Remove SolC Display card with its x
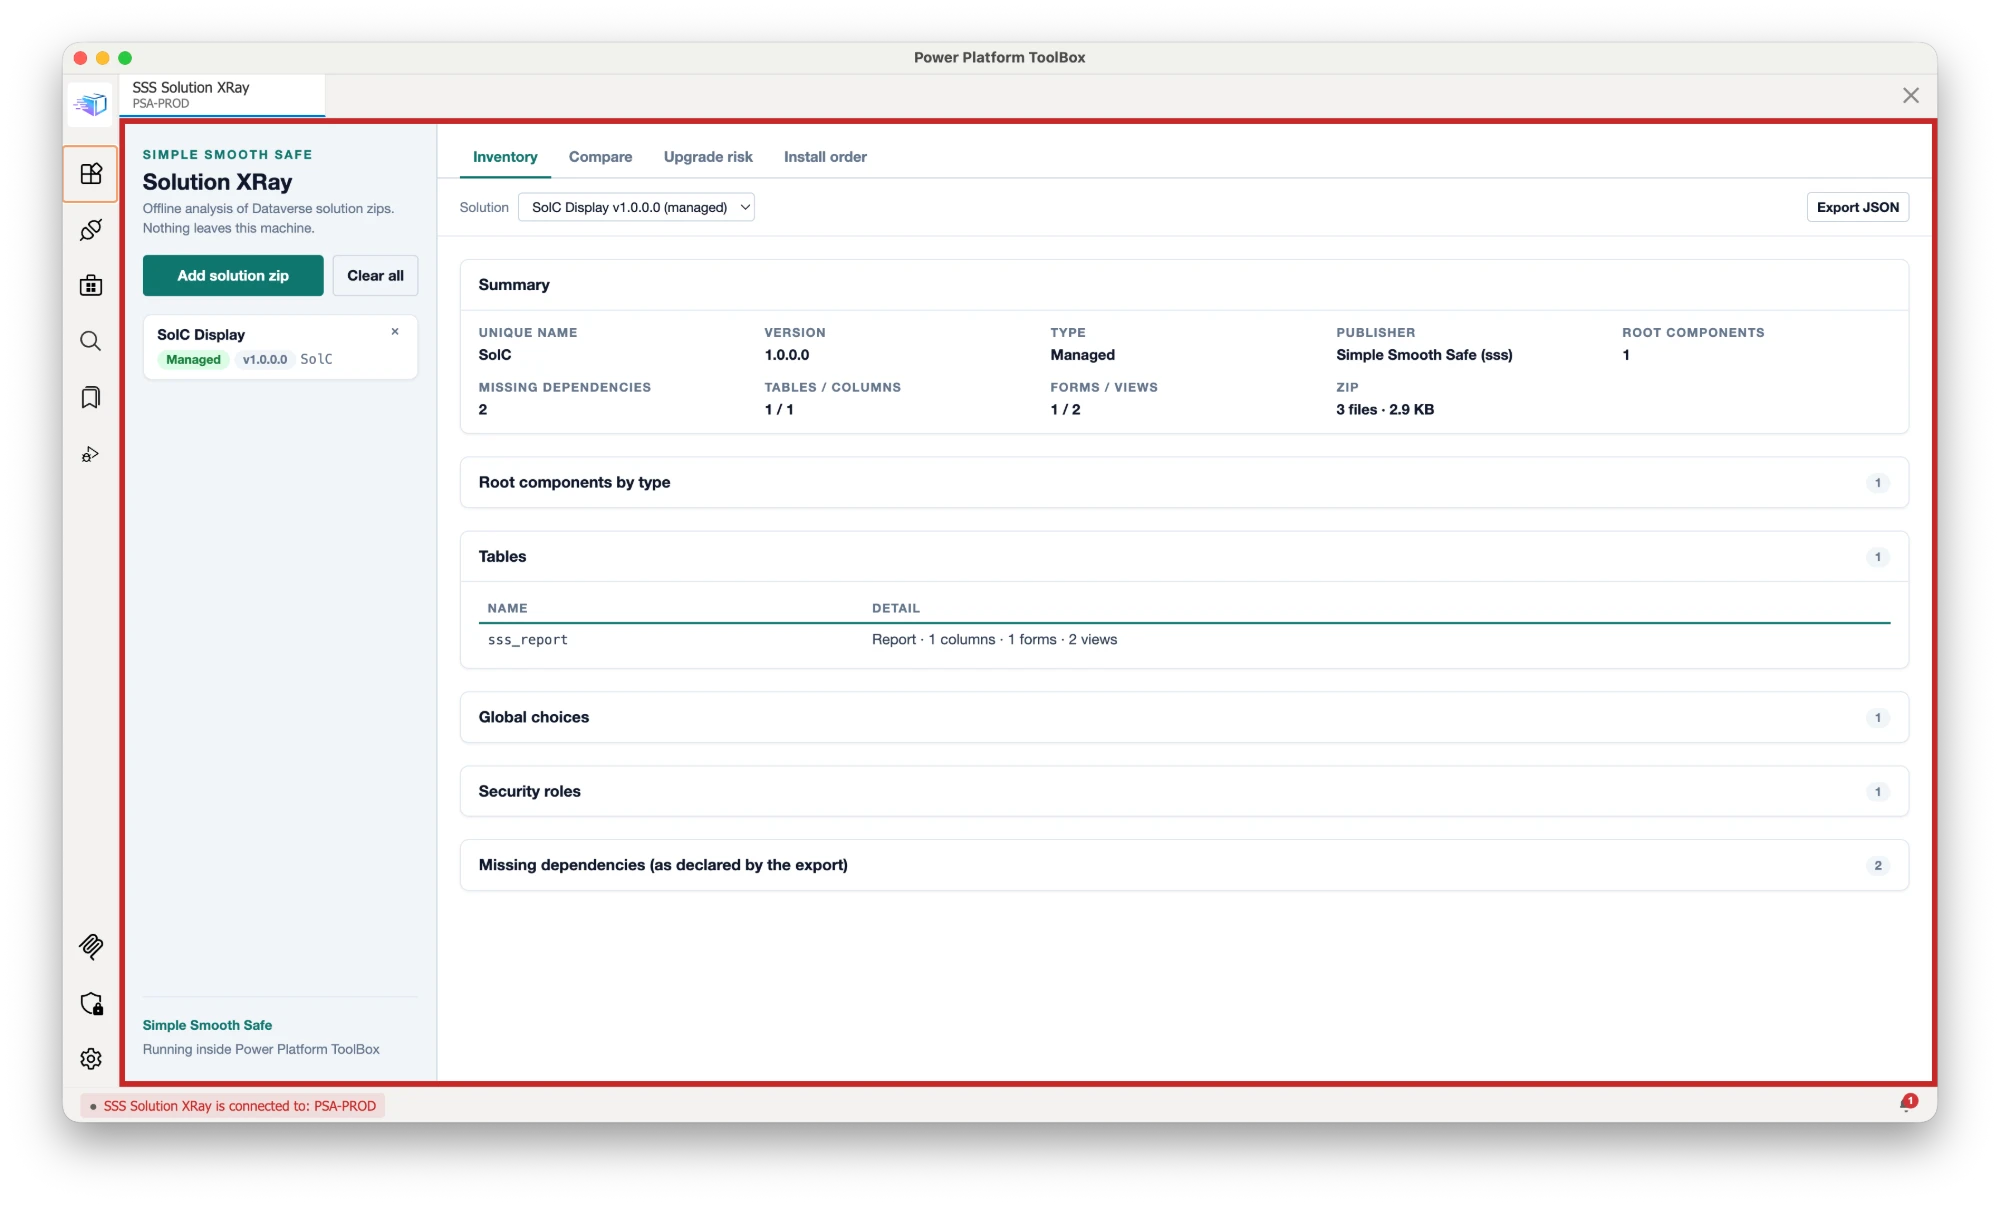The image size is (2000, 1205). click(x=395, y=332)
